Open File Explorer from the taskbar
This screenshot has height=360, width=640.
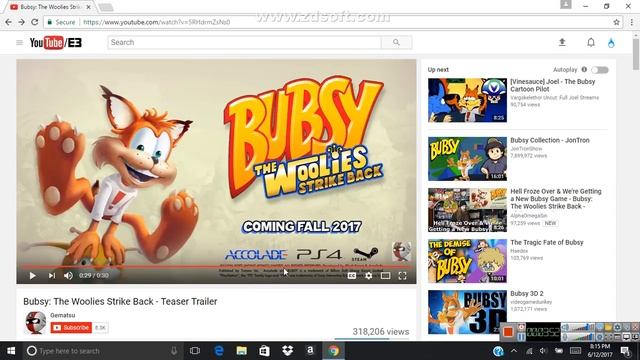tap(242, 351)
